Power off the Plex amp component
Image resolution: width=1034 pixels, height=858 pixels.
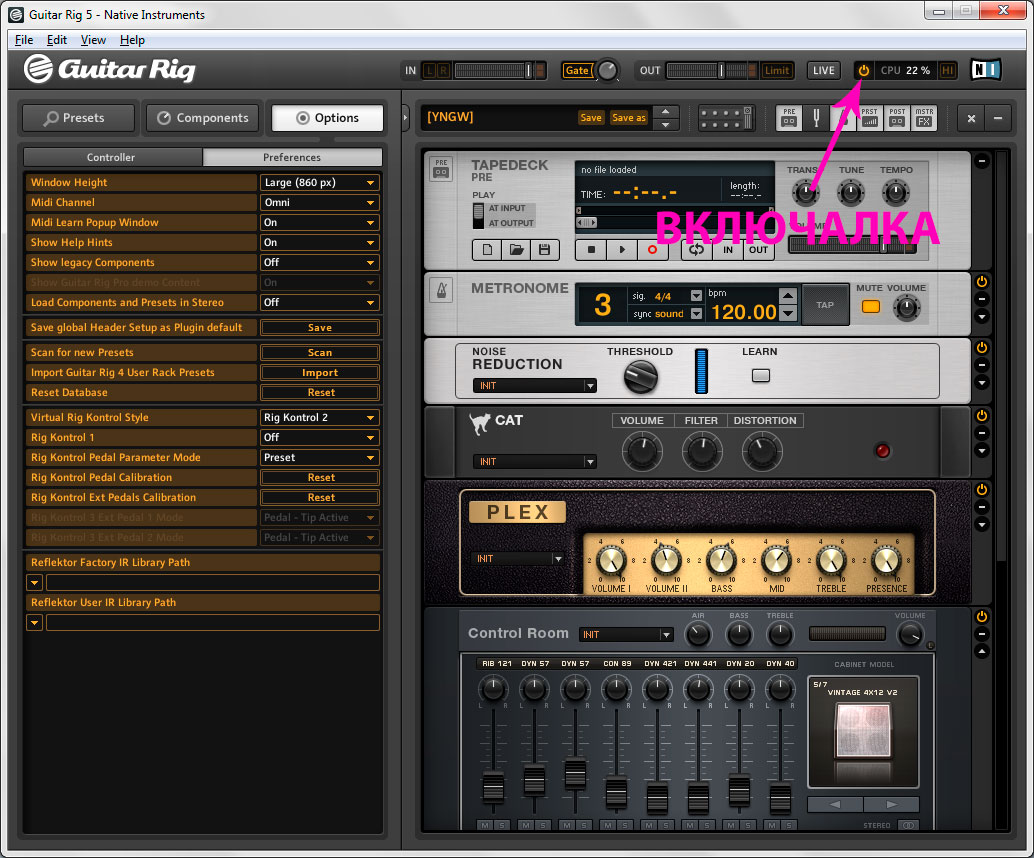(982, 489)
